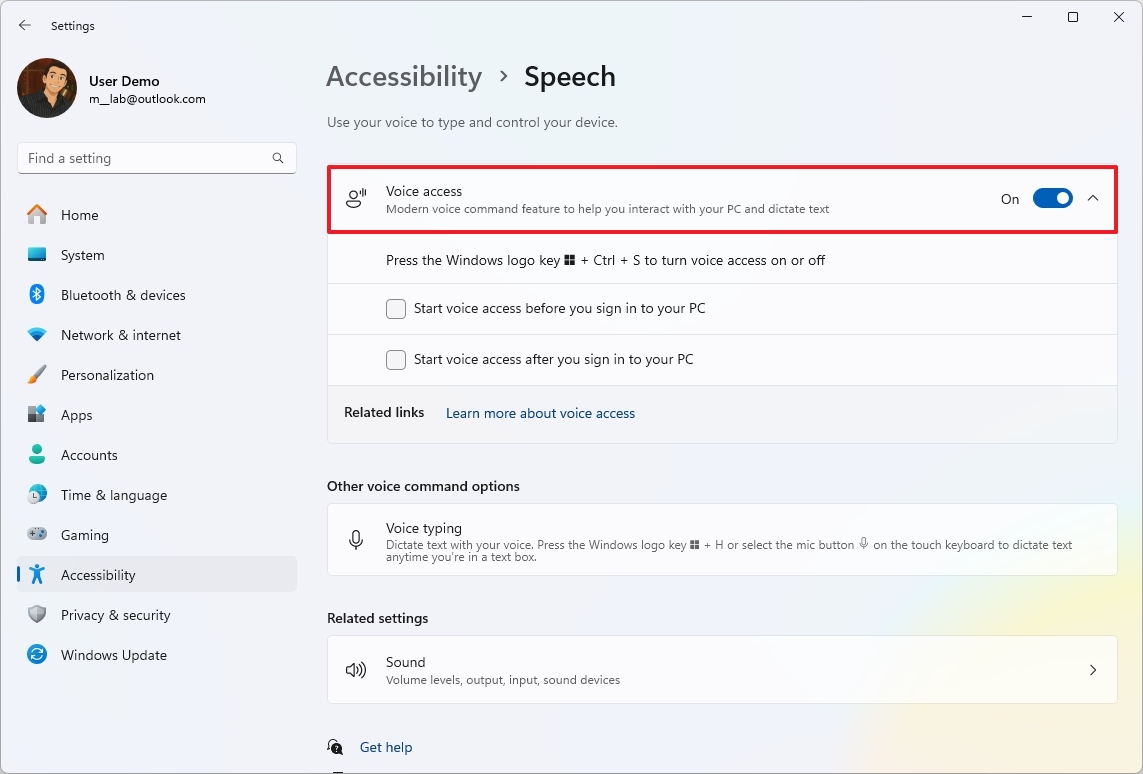Collapse the Voice access section chevron
Screen dimensions: 1143x774
1093,198
